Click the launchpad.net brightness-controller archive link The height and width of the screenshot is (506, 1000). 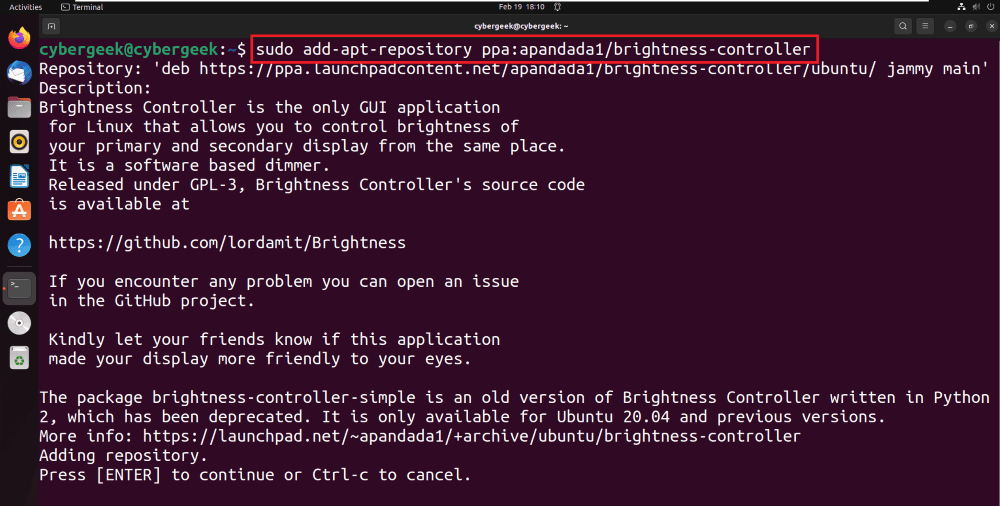point(472,436)
